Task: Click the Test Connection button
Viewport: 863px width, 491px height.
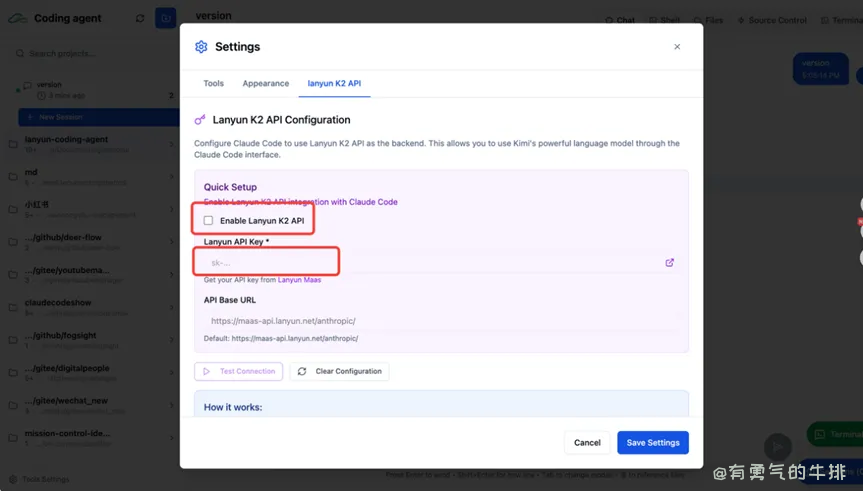Action: click(x=238, y=372)
